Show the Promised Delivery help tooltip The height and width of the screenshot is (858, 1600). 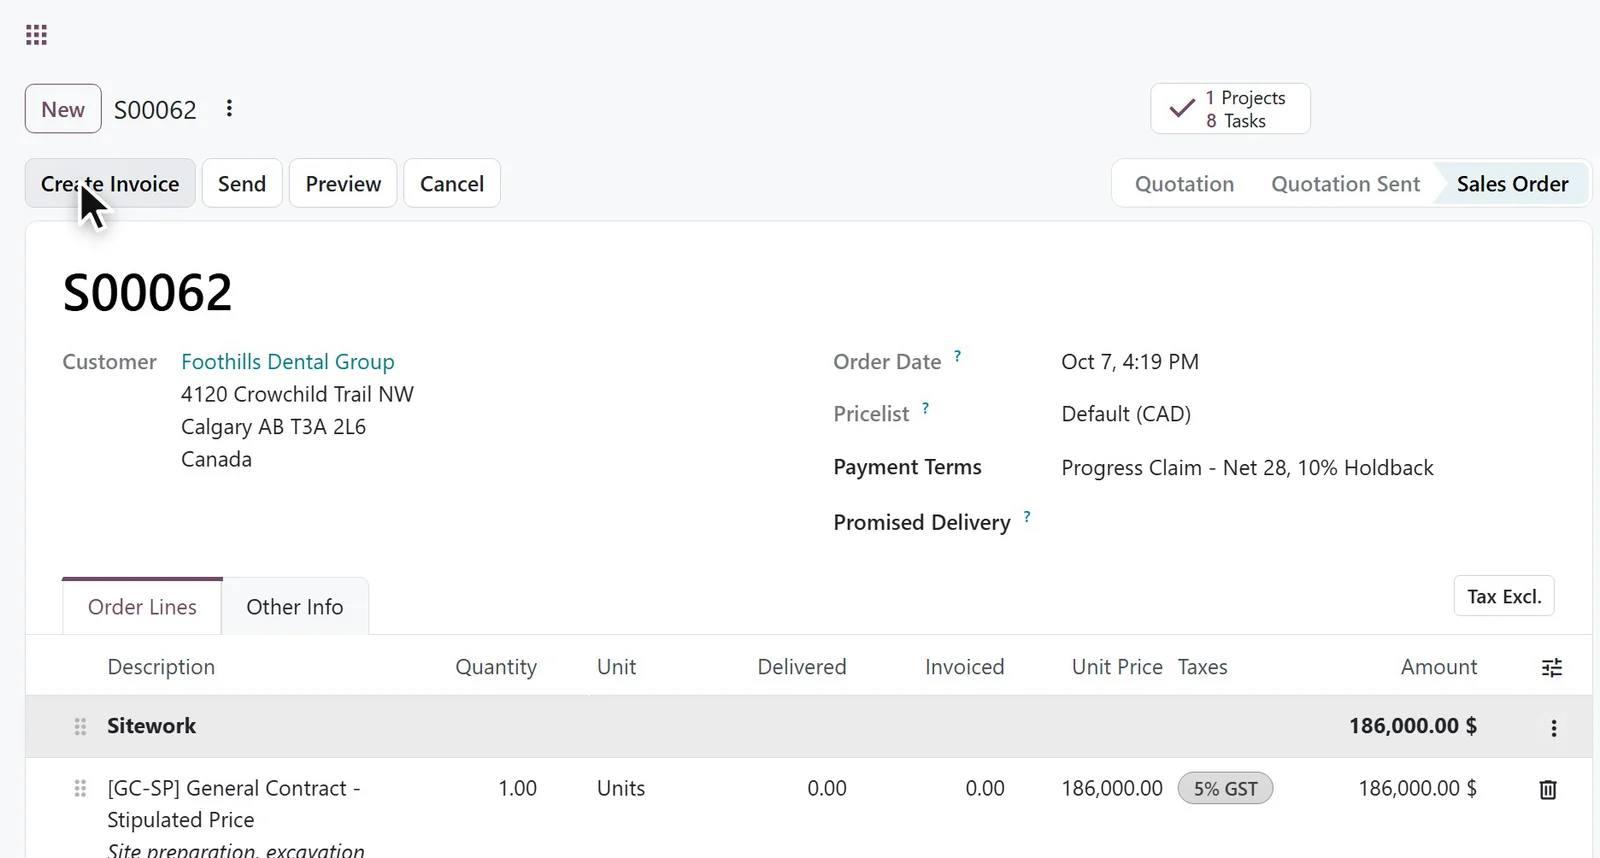click(x=1027, y=517)
